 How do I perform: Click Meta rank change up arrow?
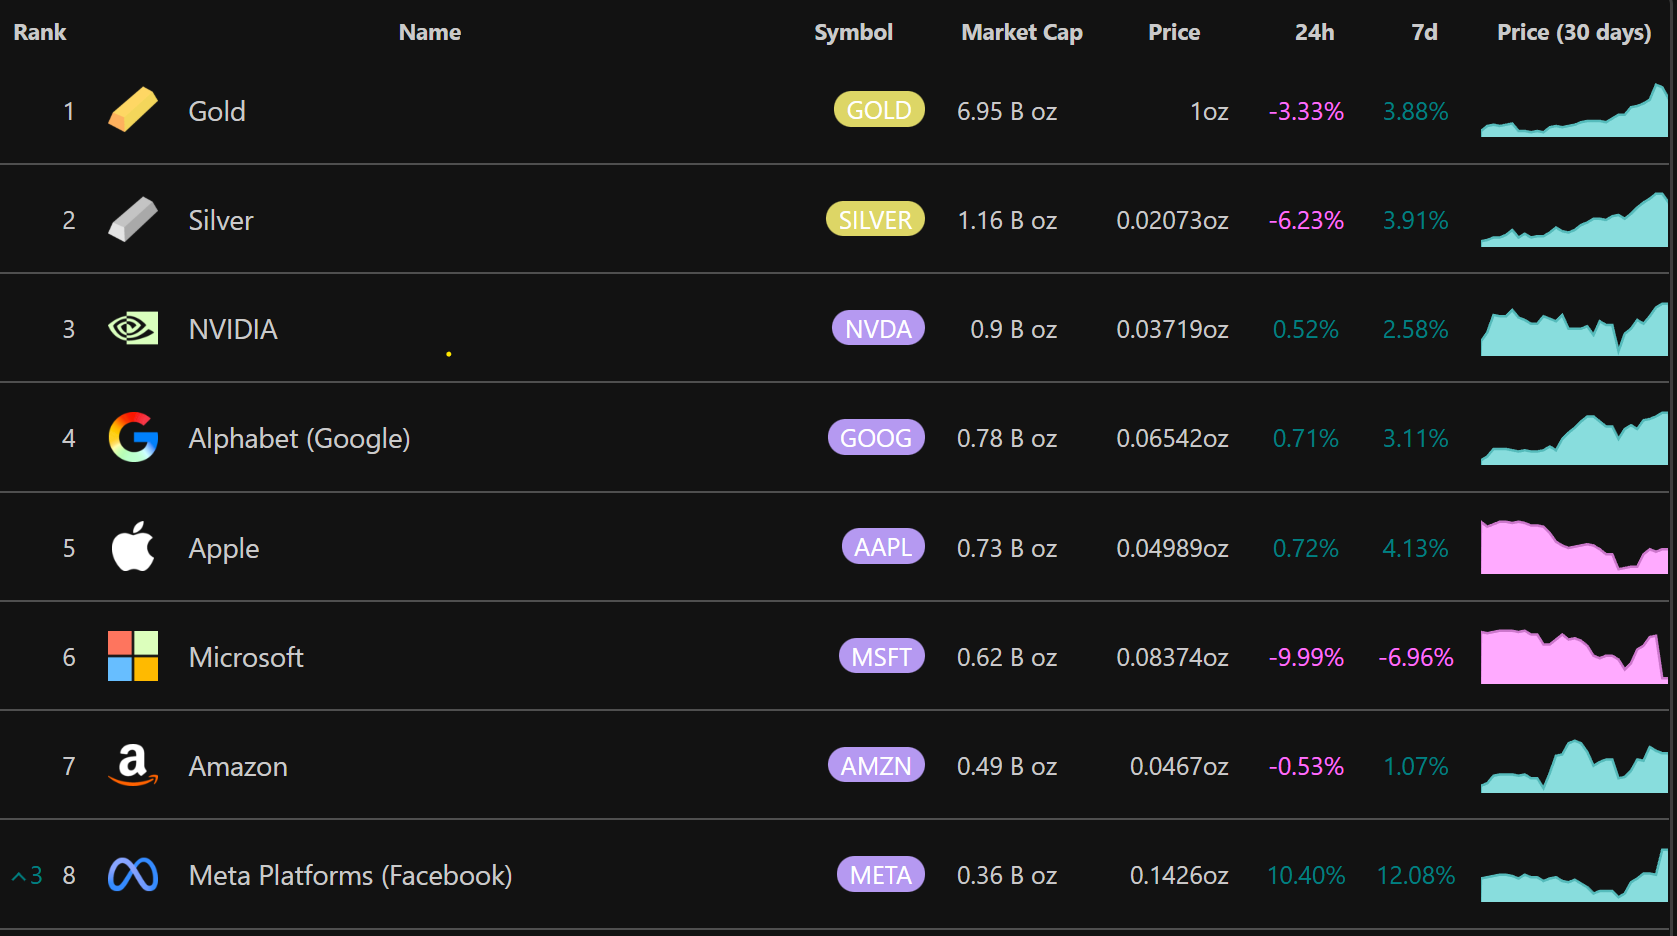tap(19, 876)
